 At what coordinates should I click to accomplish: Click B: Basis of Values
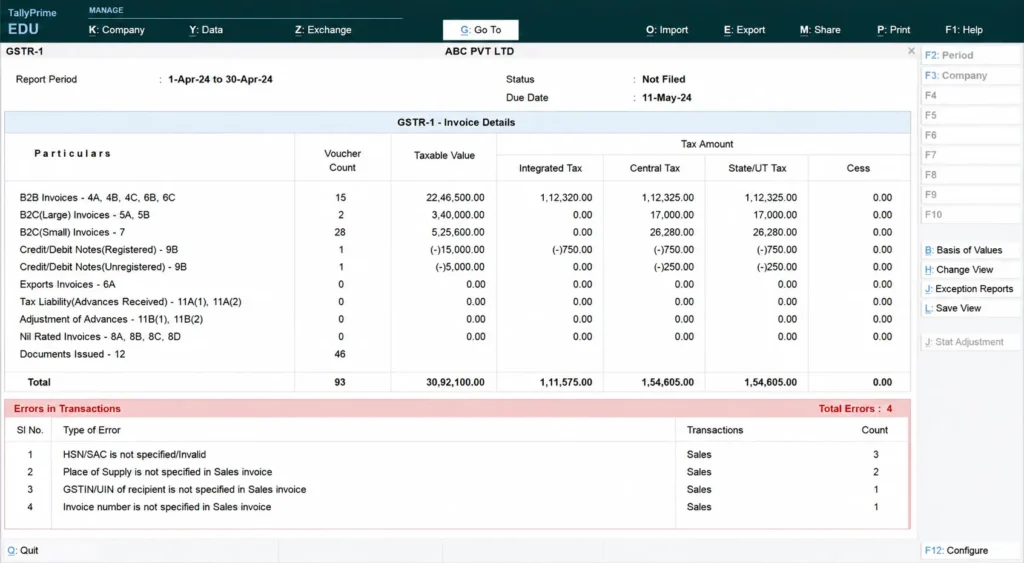[x=970, y=250]
